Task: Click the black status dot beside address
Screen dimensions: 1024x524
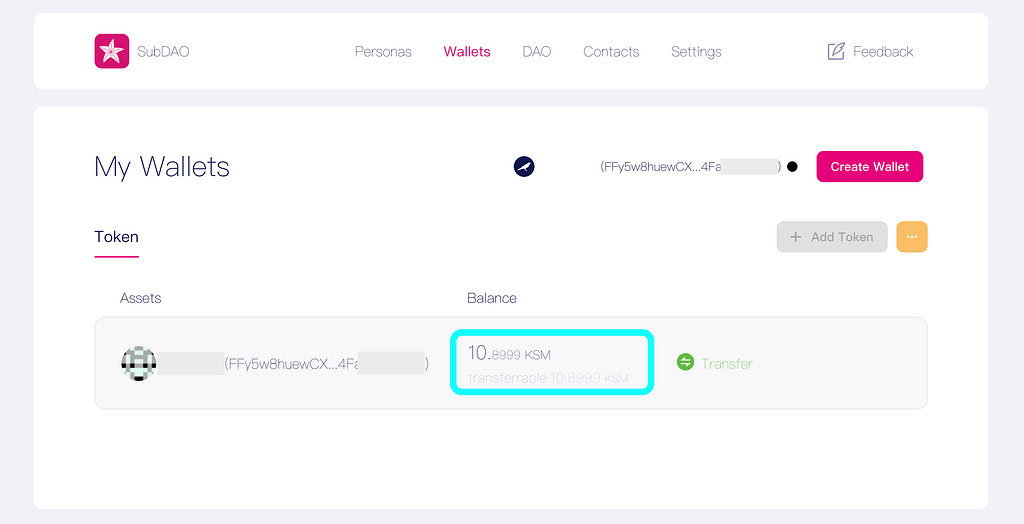Action: coord(792,167)
